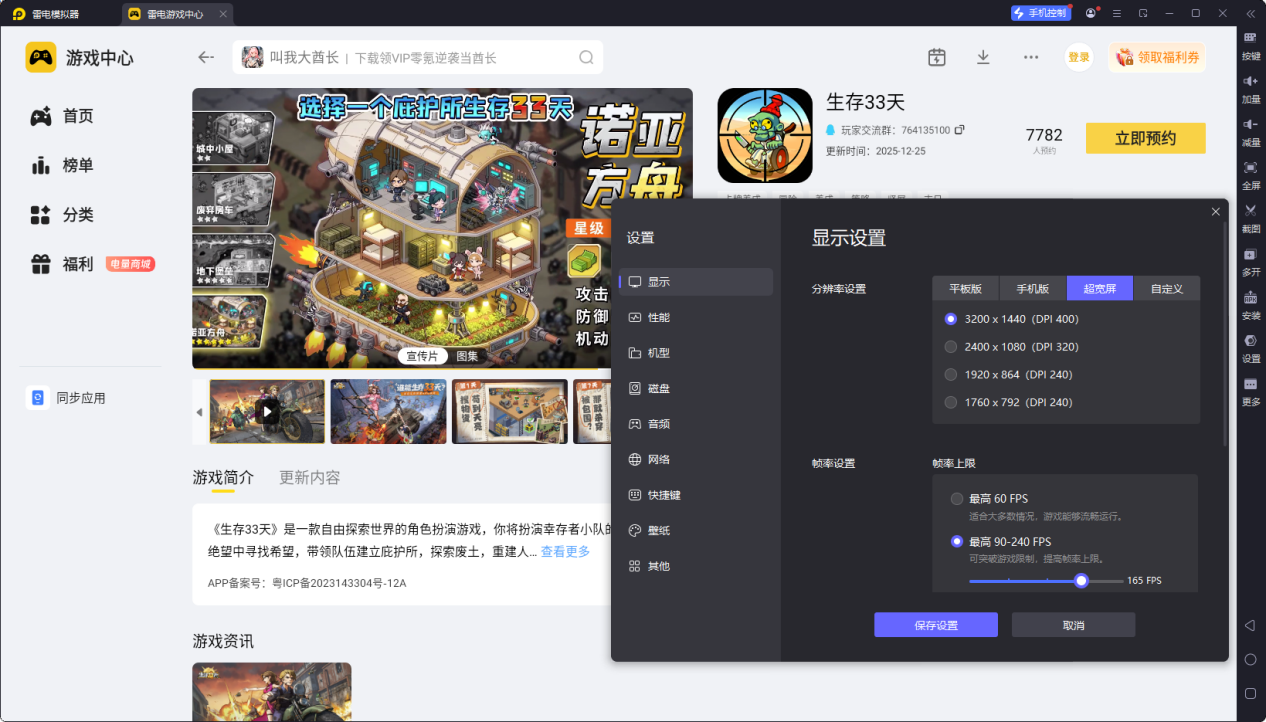Screen dimensions: 1266x722
Task: Switch to the 手机版 resolution tab
Action: tap(1033, 288)
